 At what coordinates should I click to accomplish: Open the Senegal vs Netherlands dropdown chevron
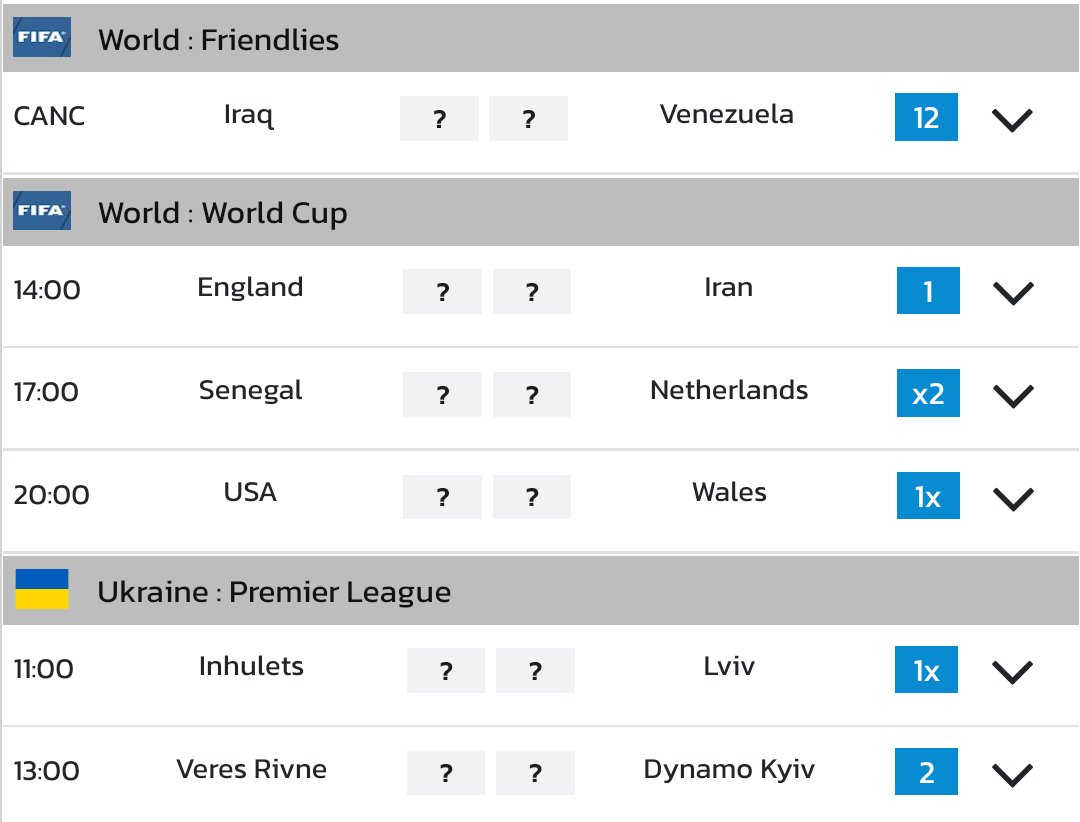tap(1012, 395)
